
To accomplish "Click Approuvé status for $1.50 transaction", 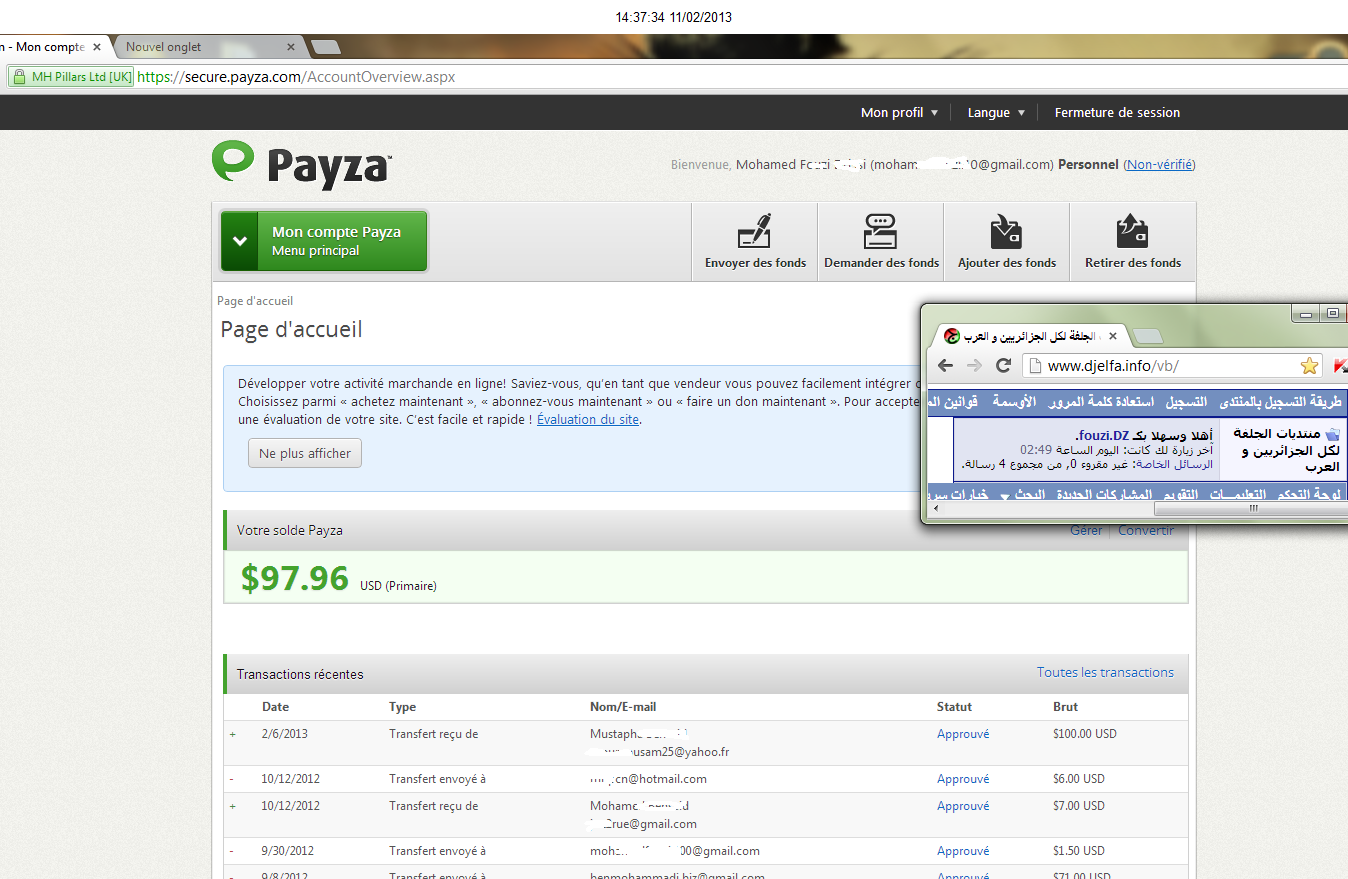I will click(963, 851).
